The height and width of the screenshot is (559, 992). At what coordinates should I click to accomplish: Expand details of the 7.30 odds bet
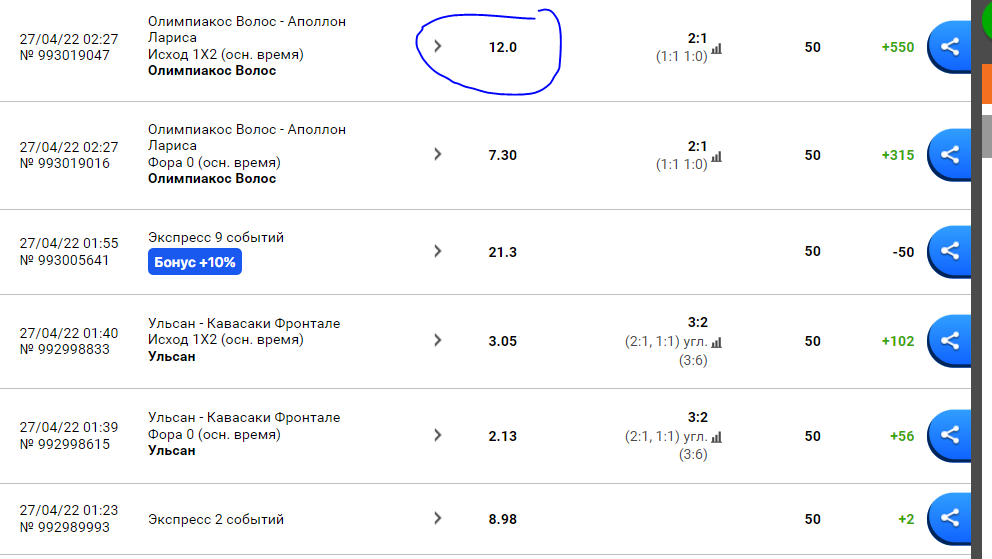[437, 154]
